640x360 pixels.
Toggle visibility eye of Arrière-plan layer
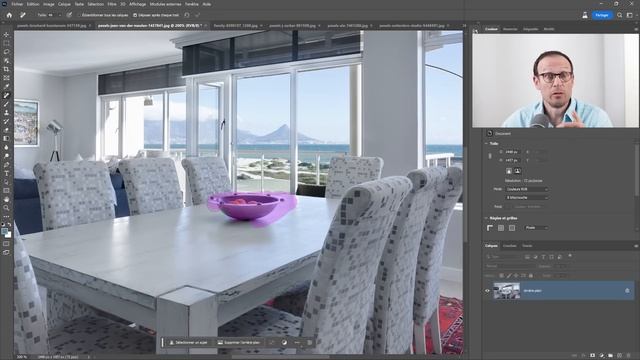tap(487, 291)
